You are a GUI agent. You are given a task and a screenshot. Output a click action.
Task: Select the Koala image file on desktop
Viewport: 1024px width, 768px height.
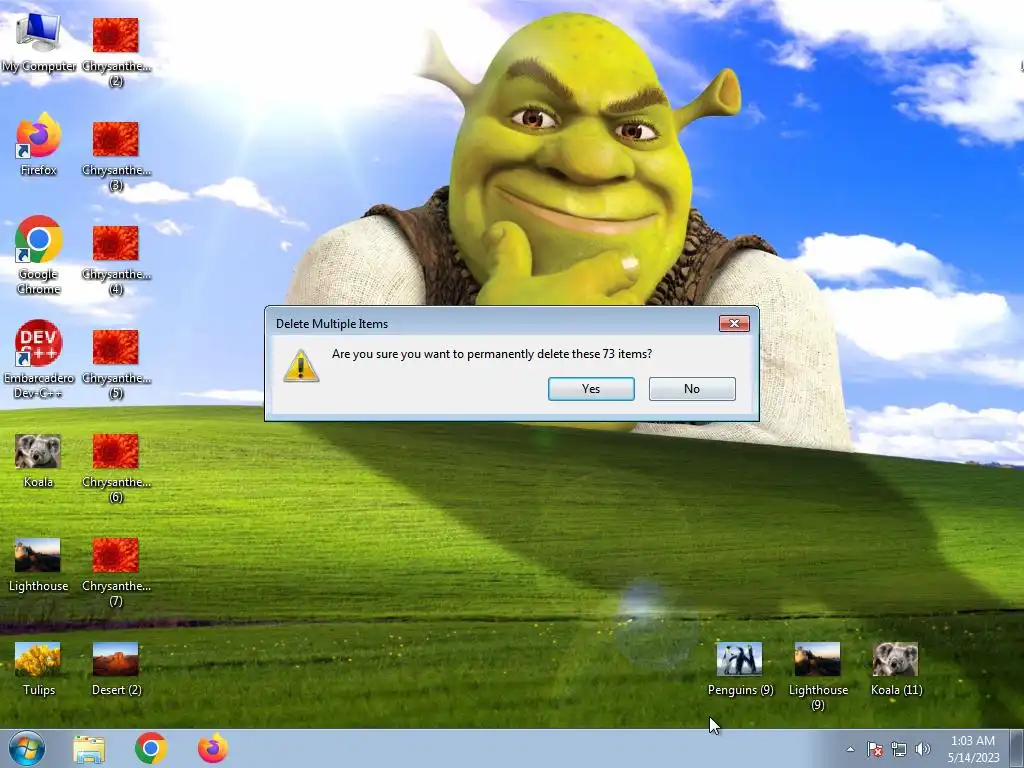point(38,461)
